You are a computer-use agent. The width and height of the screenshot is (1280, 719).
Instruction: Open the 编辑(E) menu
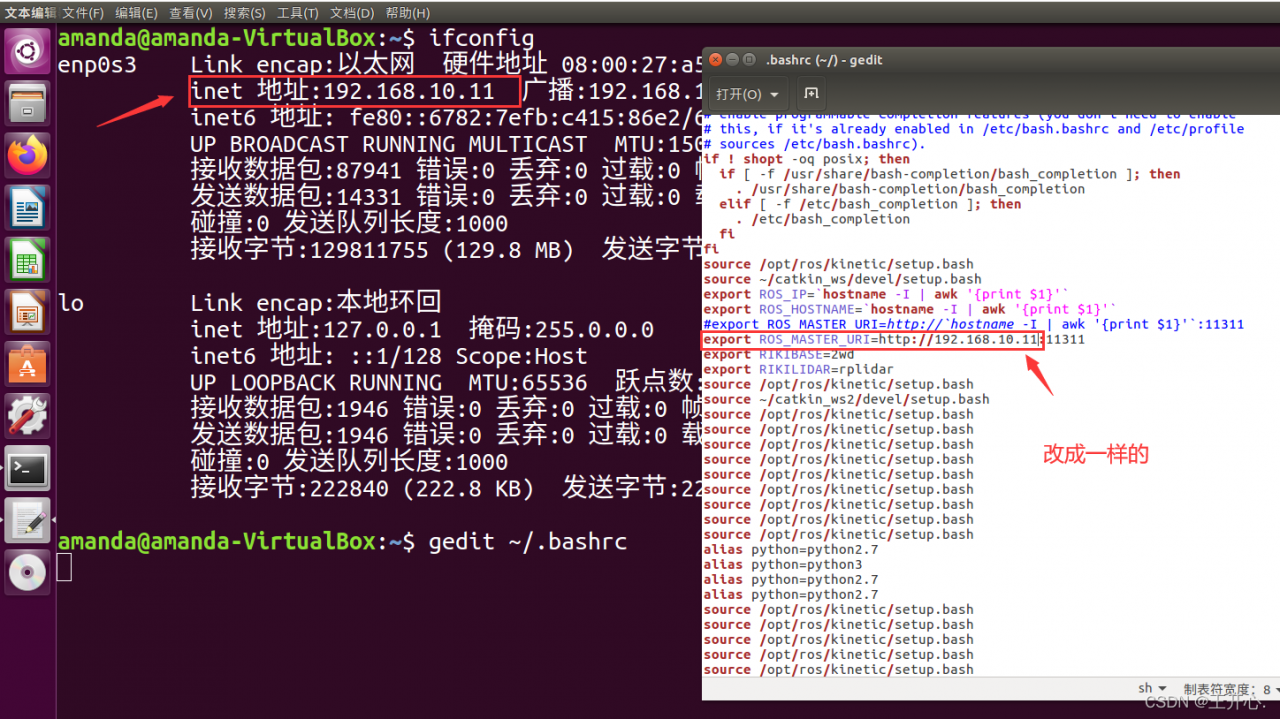136,13
